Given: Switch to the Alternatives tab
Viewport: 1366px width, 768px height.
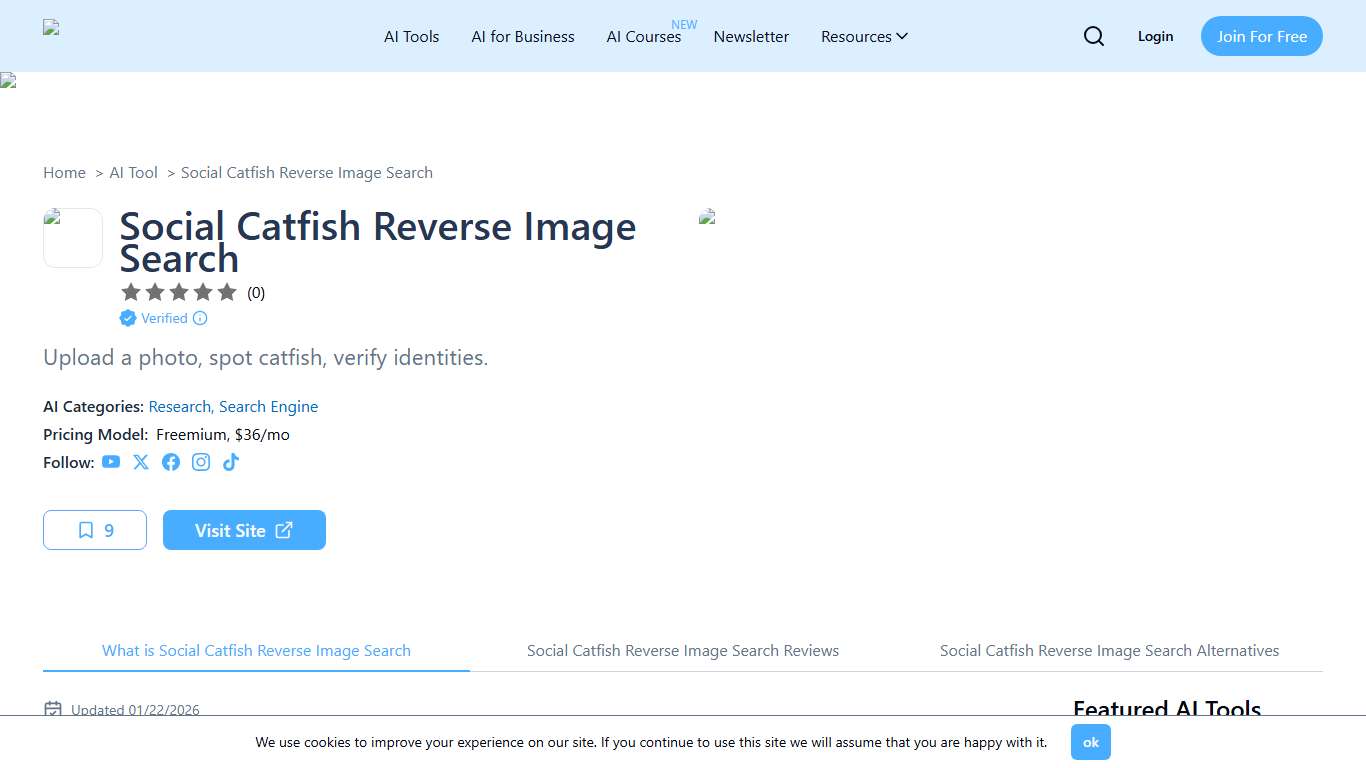Looking at the screenshot, I should pos(1109,650).
